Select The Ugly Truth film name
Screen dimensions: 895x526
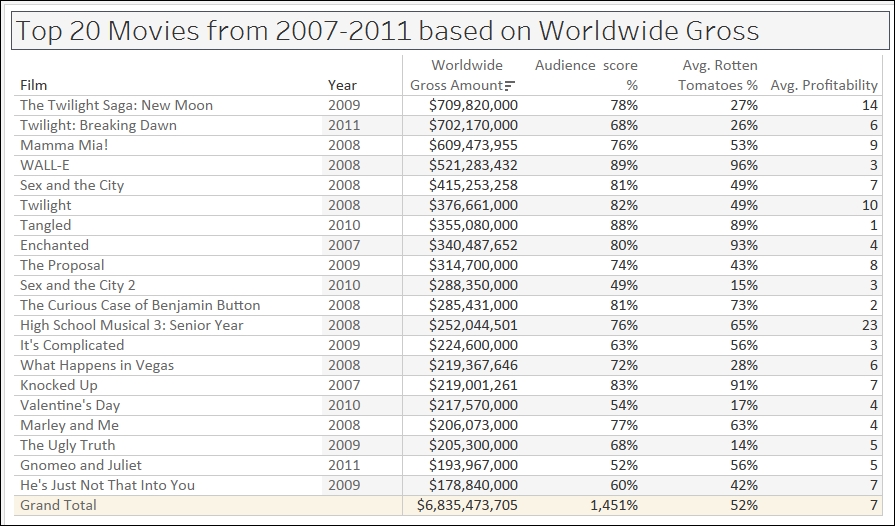tap(67, 445)
